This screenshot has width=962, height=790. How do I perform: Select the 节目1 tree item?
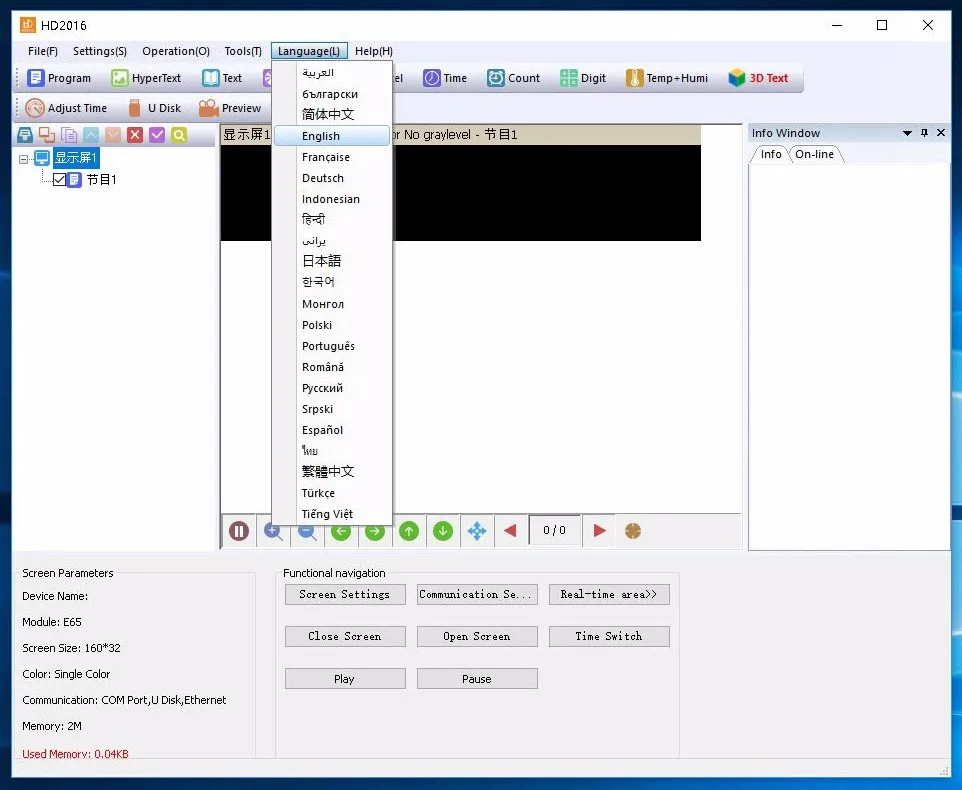click(x=101, y=180)
